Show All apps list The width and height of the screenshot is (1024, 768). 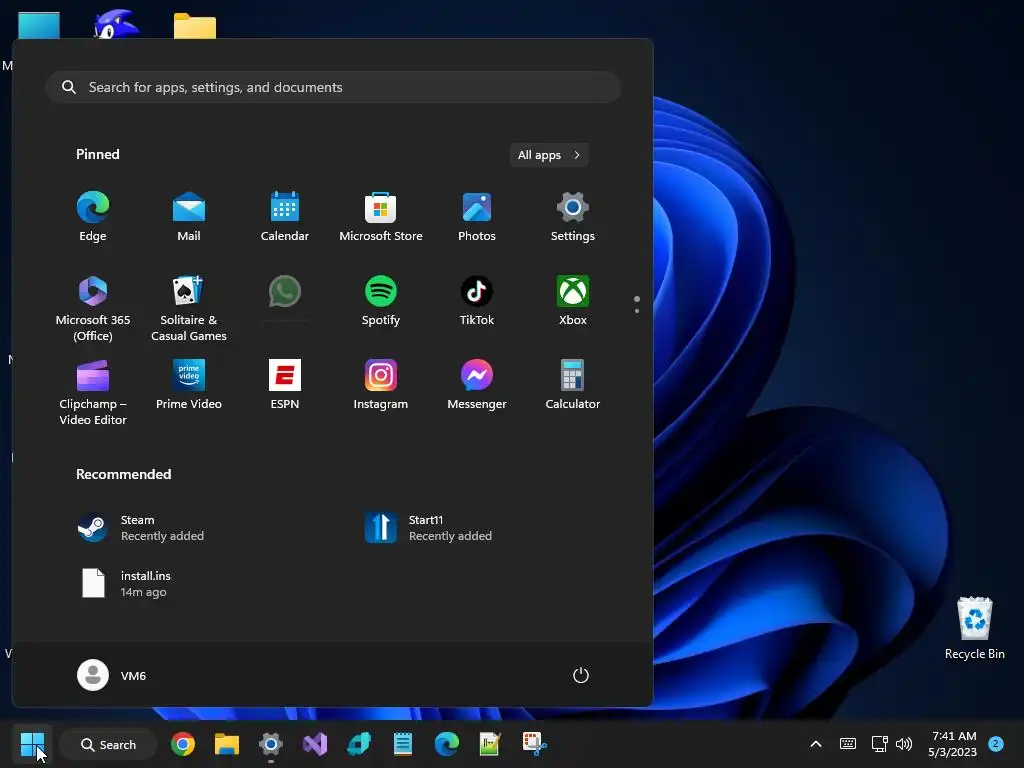pos(549,155)
